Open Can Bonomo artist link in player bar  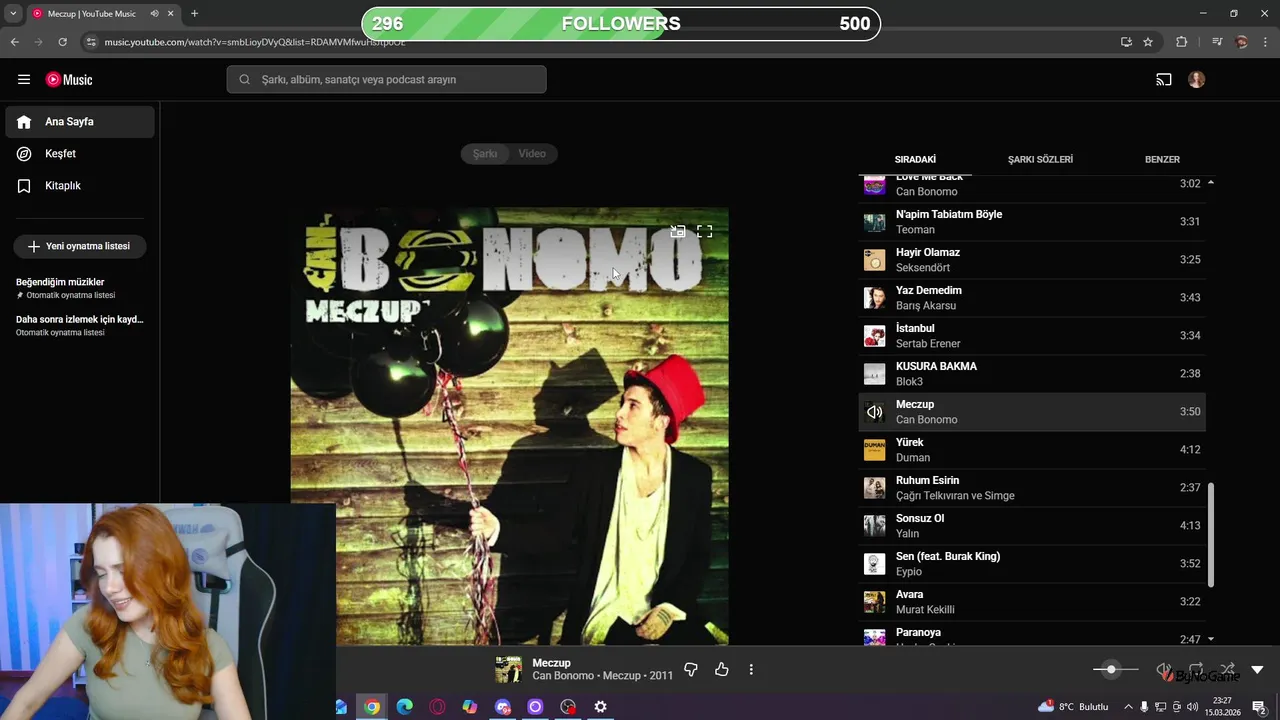tap(563, 676)
